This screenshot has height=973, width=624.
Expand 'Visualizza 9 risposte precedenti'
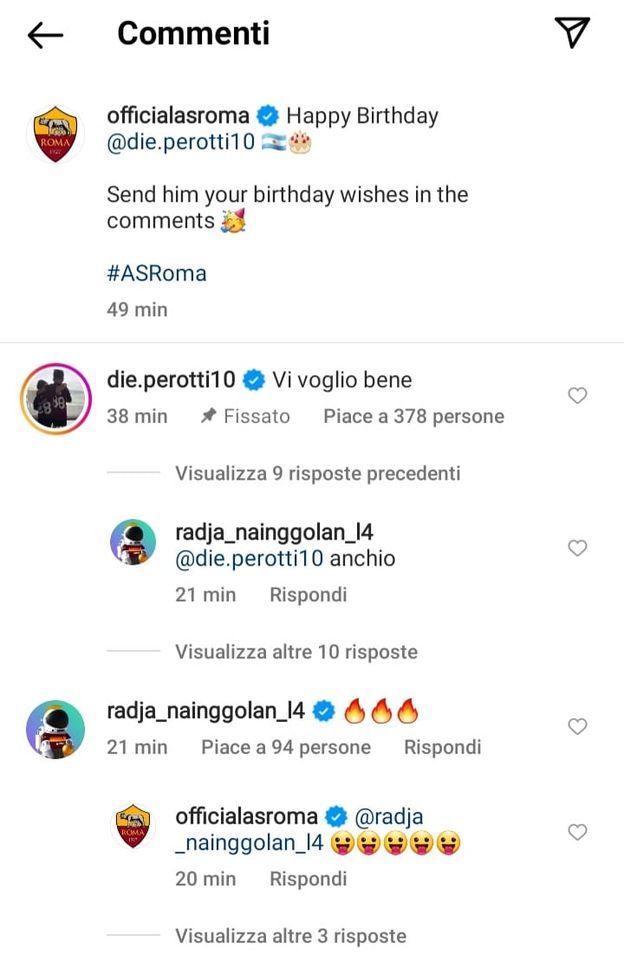point(318,473)
